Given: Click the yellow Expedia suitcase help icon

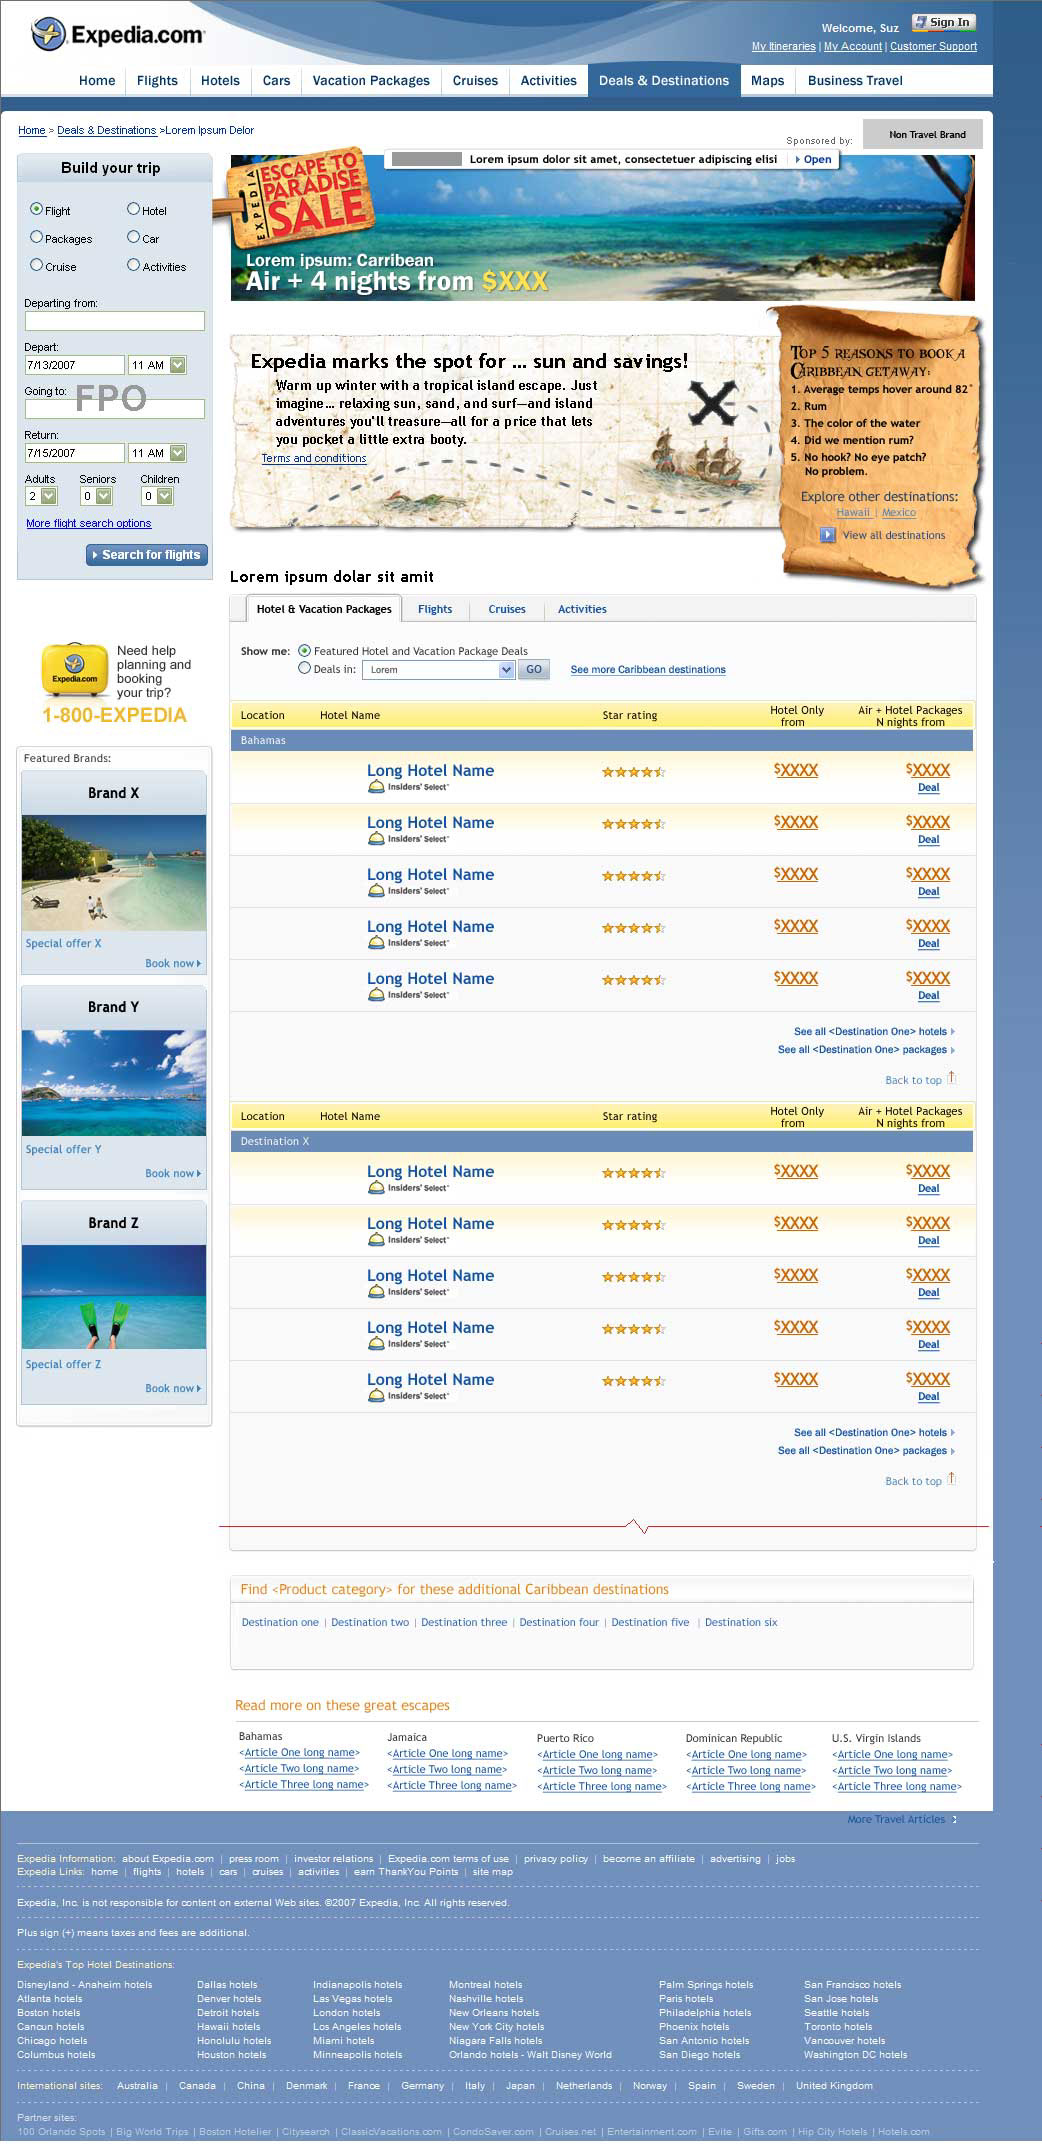Looking at the screenshot, I should coord(75,670).
